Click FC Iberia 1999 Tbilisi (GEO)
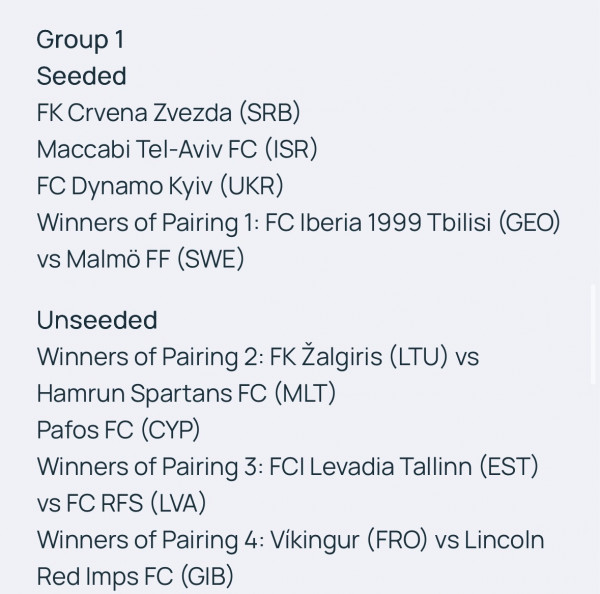The image size is (600, 594). click(413, 222)
